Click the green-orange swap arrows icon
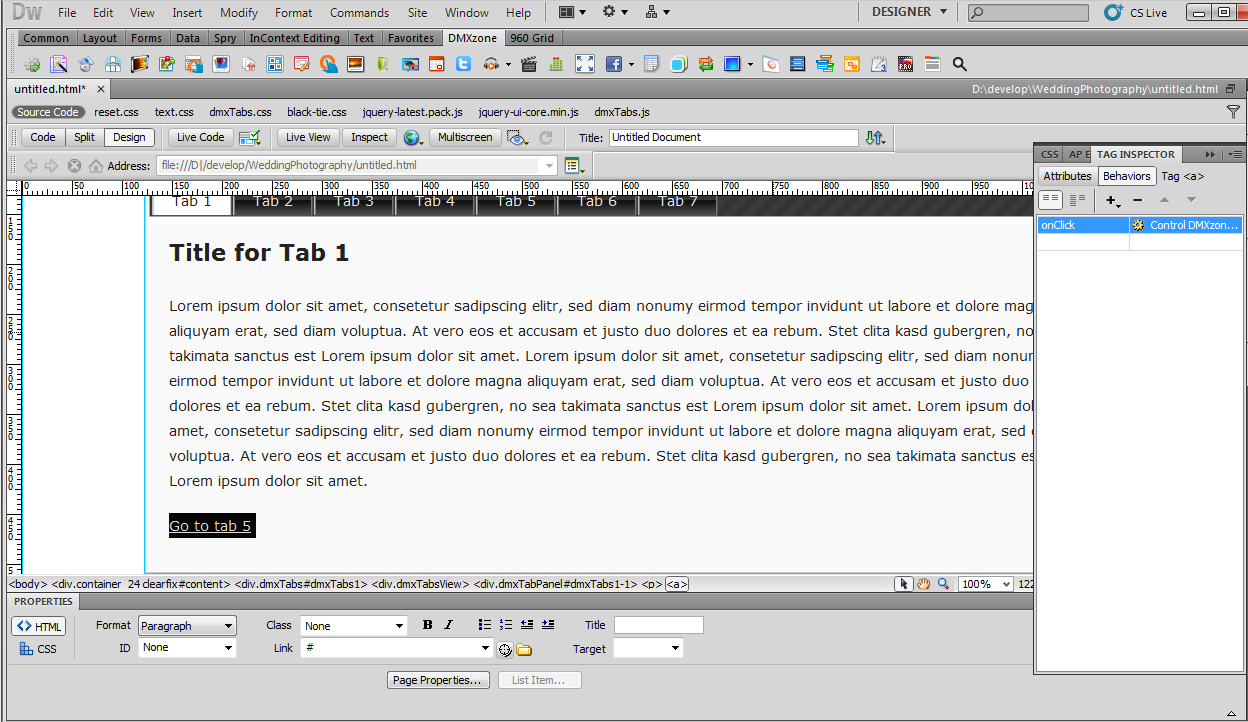 click(x=706, y=64)
